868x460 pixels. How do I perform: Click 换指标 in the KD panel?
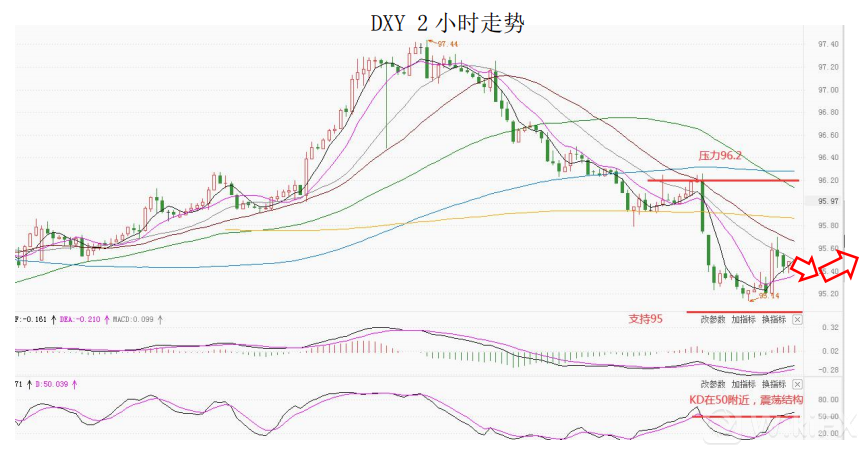[x=774, y=384]
